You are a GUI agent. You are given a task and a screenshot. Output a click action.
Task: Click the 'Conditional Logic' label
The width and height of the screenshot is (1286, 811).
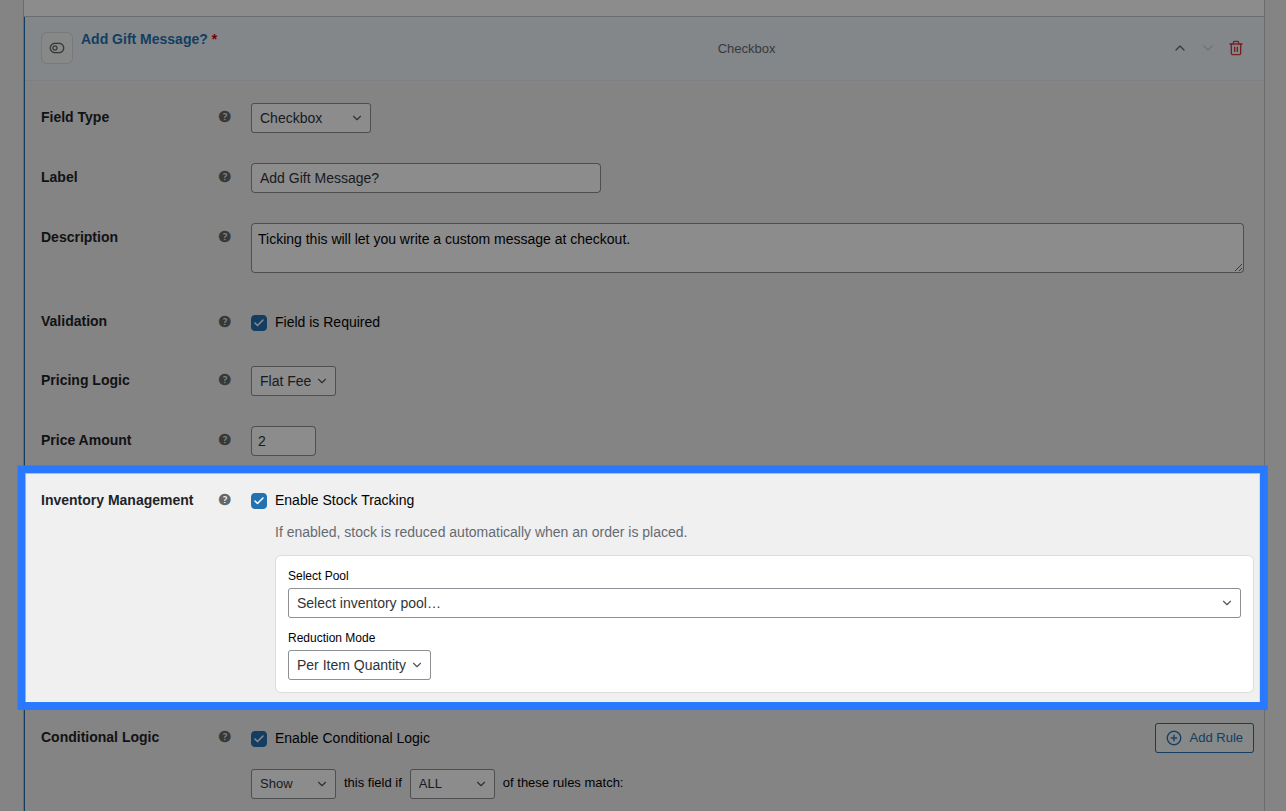click(x=100, y=737)
